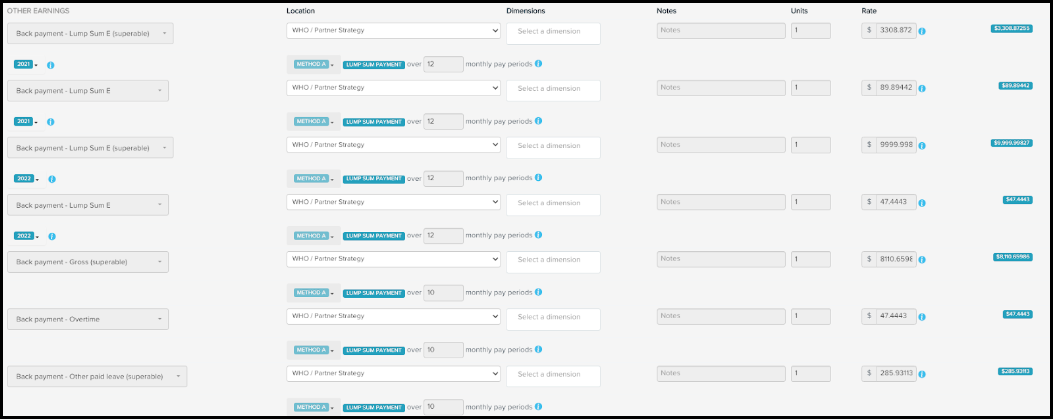Click info icon beside the 9999.998 rate
Image resolution: width=1054 pixels, height=420 pixels.
(x=921, y=146)
